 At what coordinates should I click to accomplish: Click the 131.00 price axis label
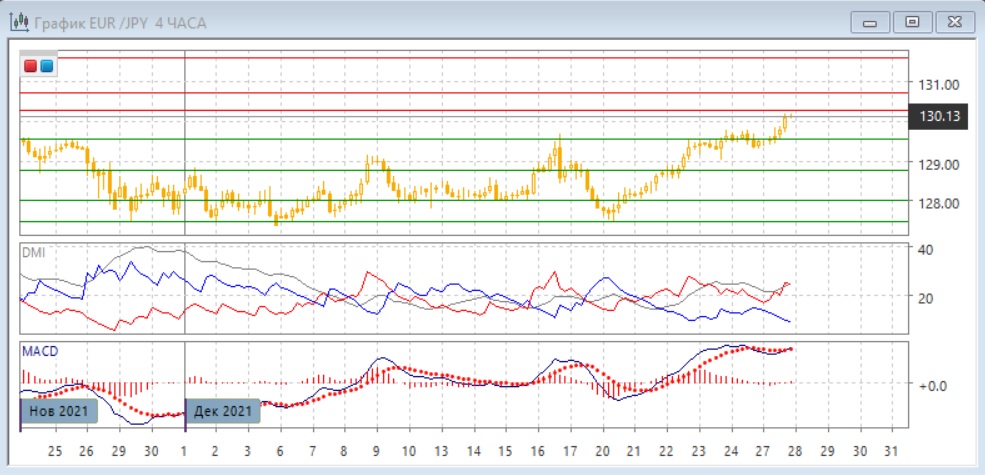tap(939, 84)
